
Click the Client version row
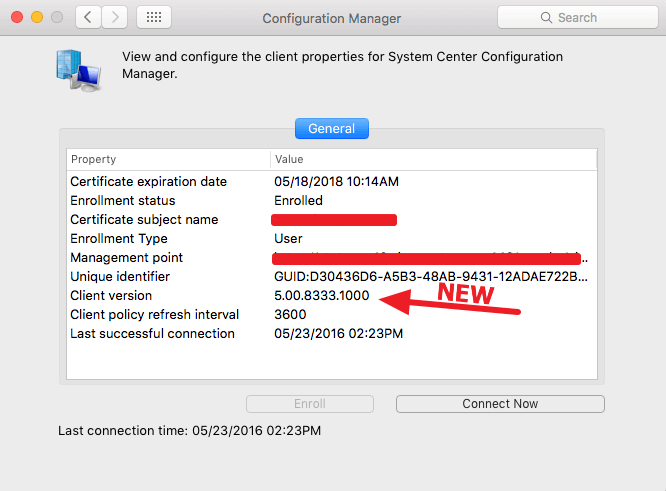111,296
